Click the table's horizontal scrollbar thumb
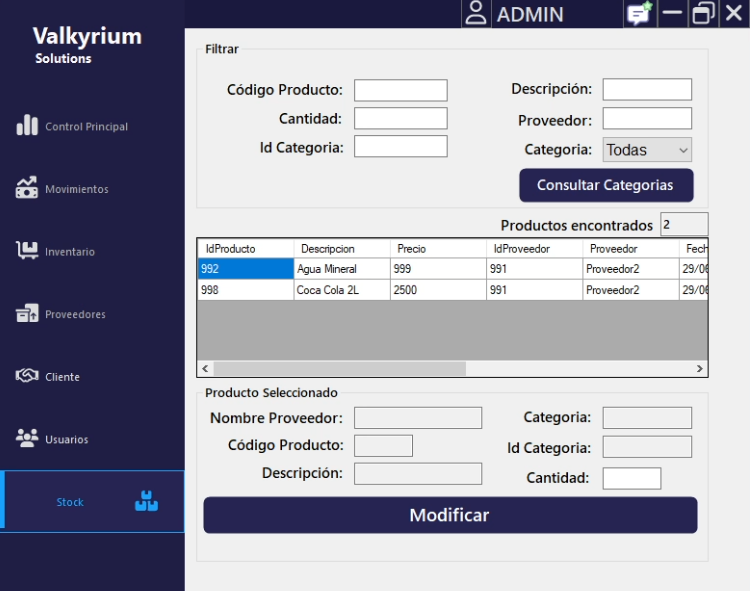The image size is (750, 591). coord(340,369)
